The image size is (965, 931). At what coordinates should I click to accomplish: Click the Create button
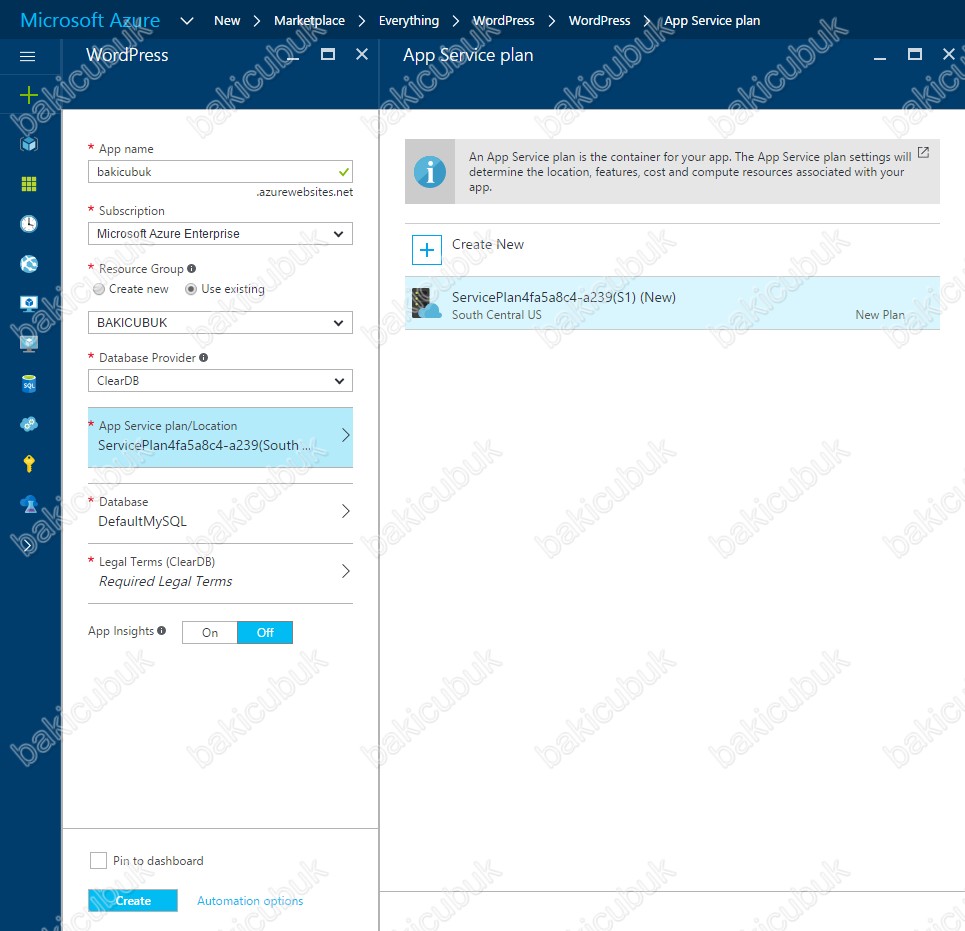(x=133, y=900)
